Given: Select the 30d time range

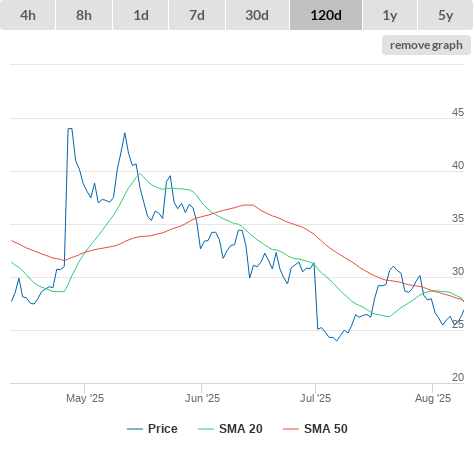Looking at the screenshot, I should tap(257, 15).
